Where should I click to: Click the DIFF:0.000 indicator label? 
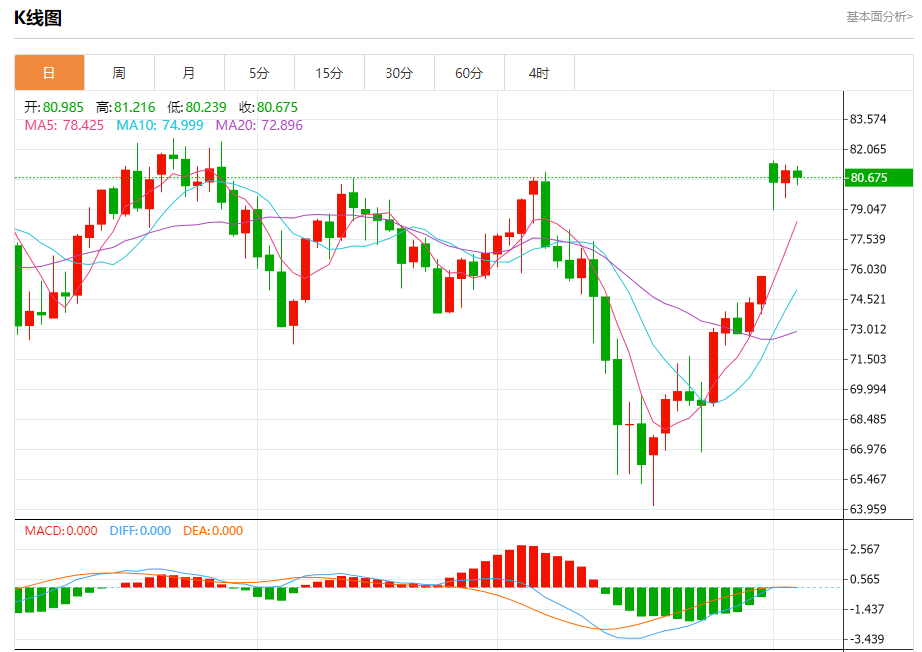[x=141, y=531]
